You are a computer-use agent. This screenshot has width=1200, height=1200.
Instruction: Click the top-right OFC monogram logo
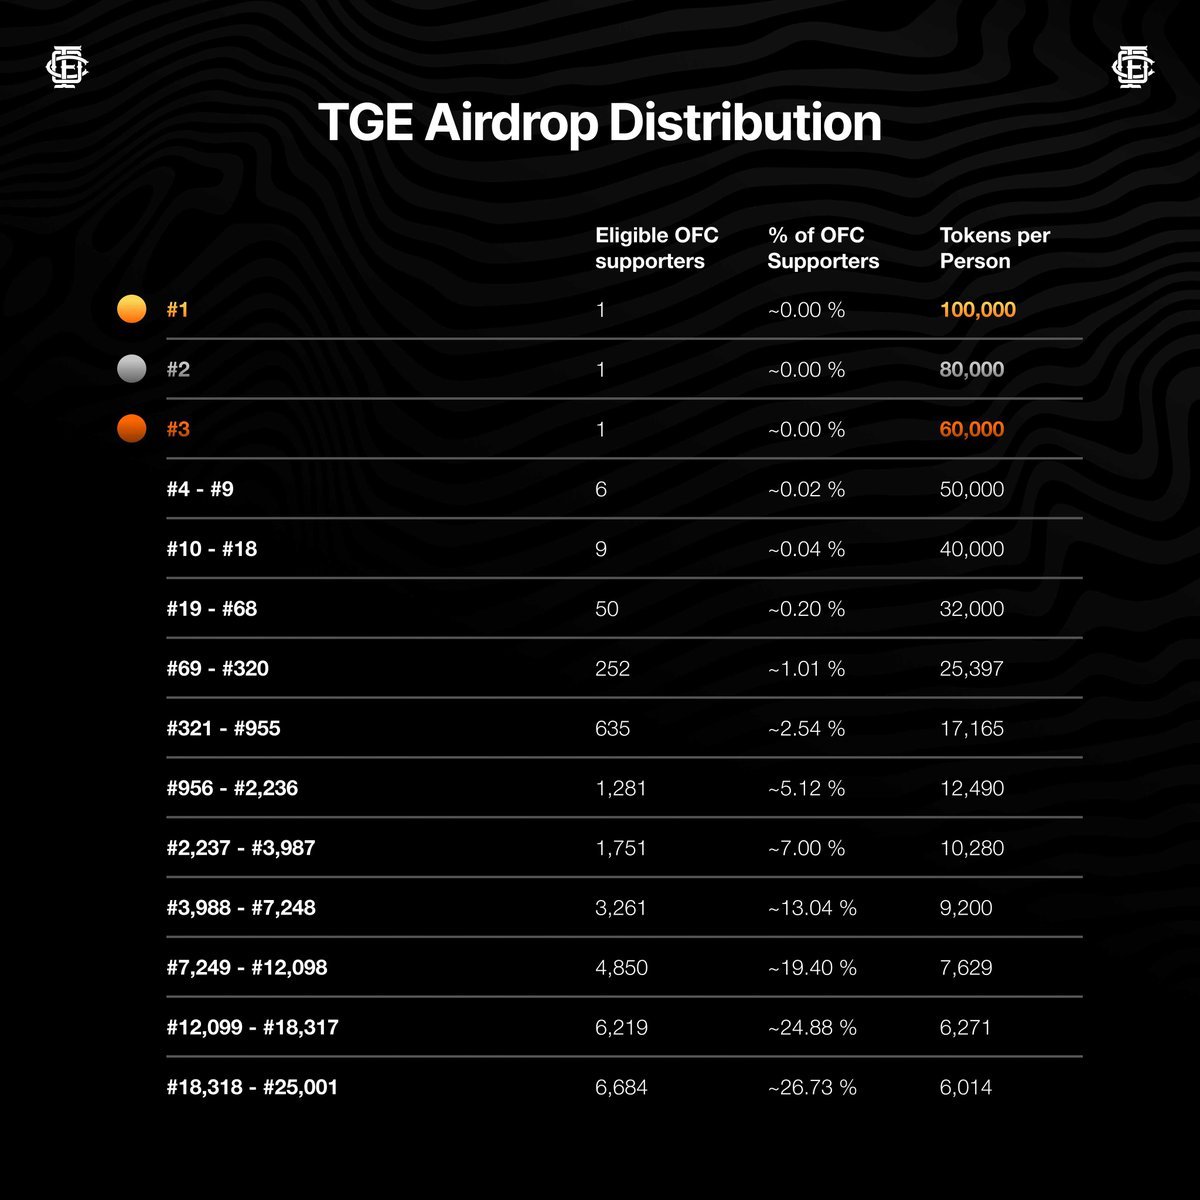[x=1133, y=68]
